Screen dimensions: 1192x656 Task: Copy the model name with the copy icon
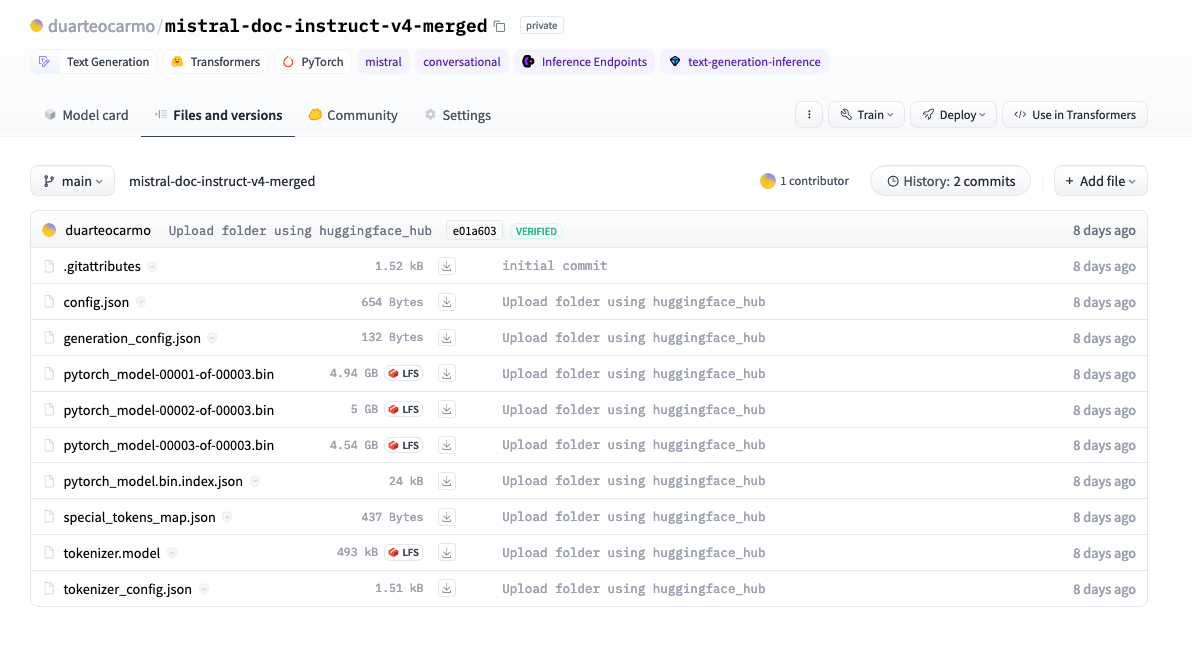pyautogui.click(x=499, y=27)
